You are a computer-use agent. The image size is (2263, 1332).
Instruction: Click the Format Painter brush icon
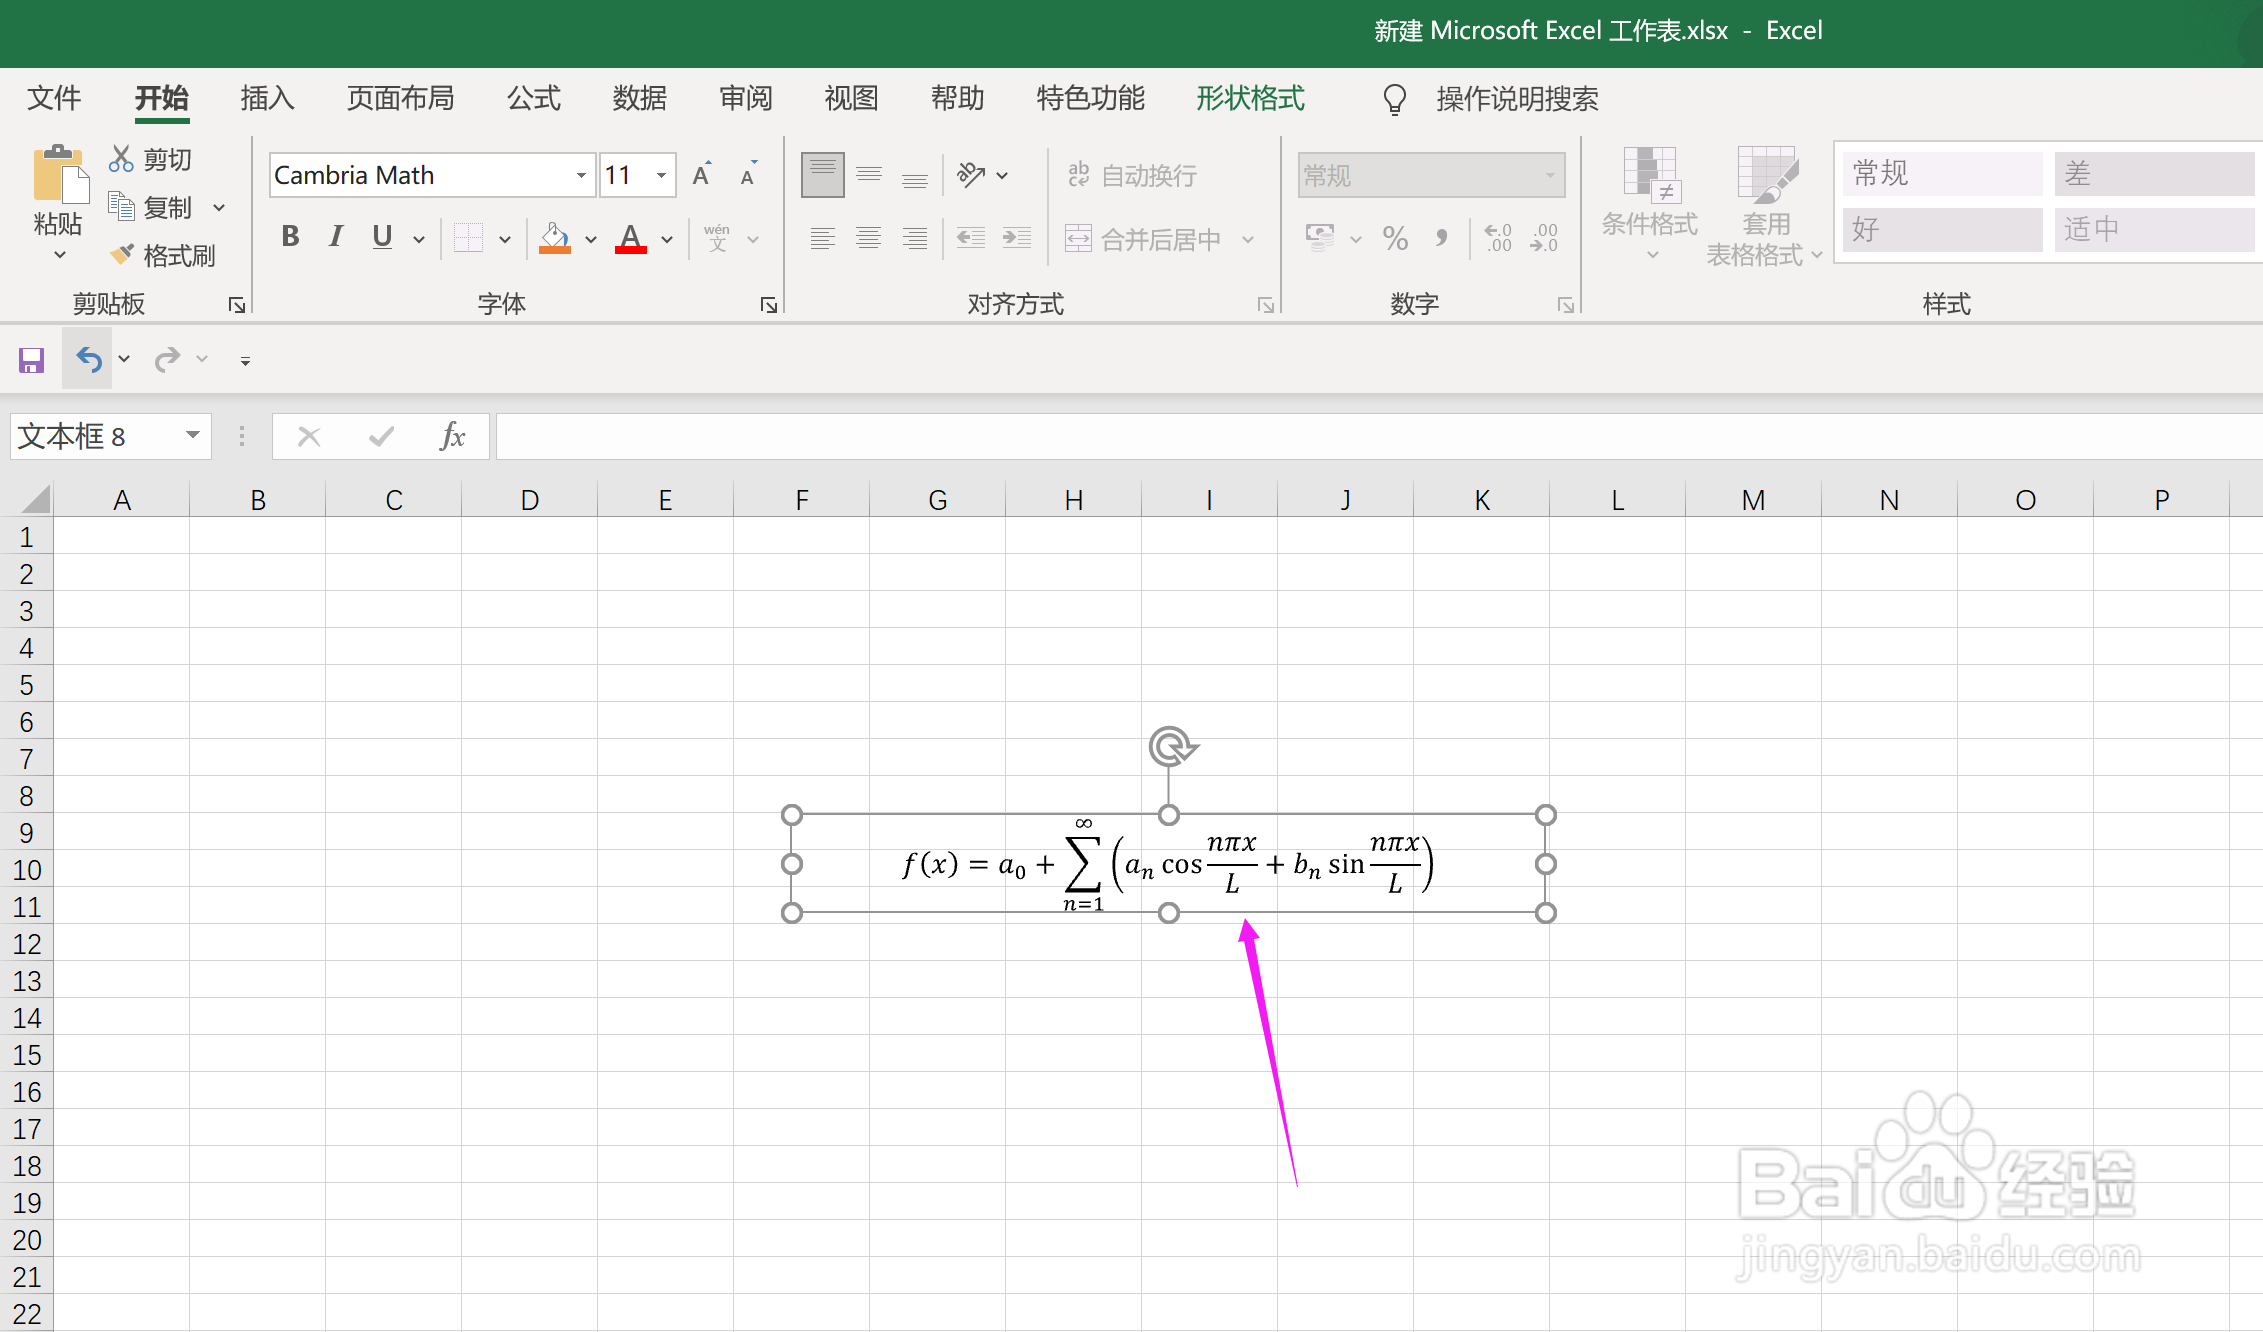(122, 255)
